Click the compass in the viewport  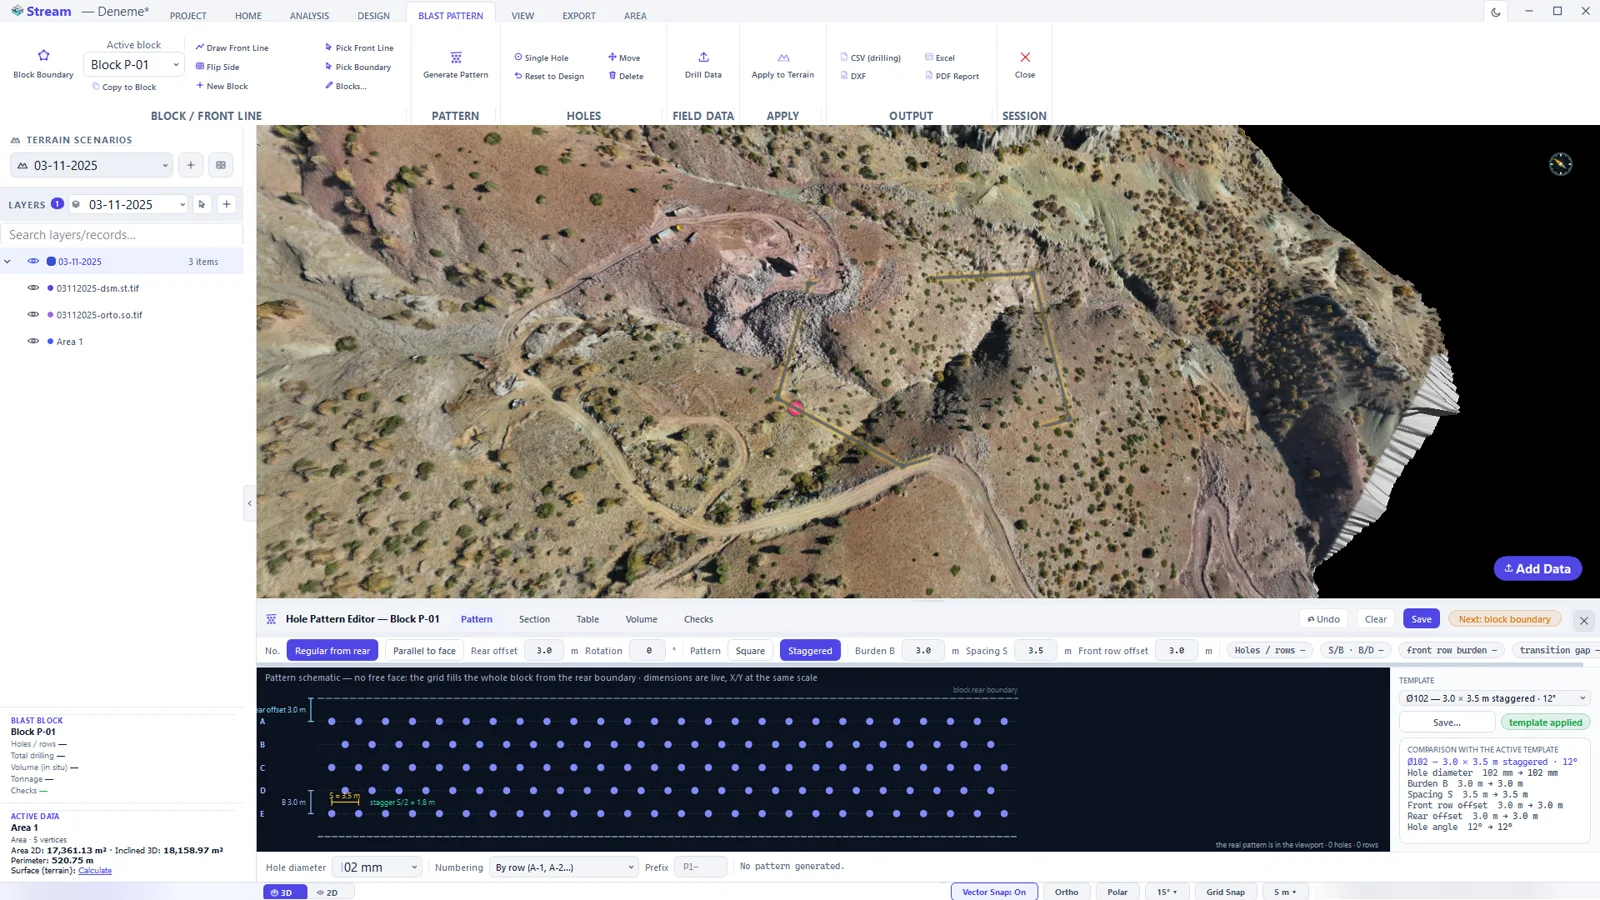(1560, 164)
